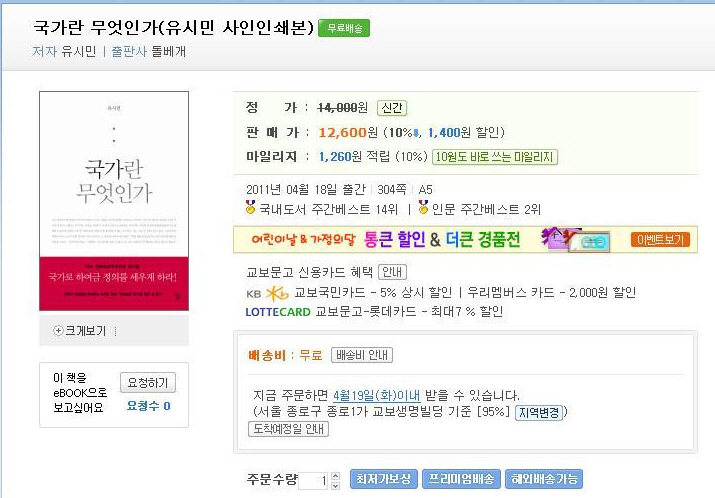This screenshot has height=498, width=715.
Task: Click the 4월19일(화)이내 delivery date link
Action: pyautogui.click(x=377, y=395)
